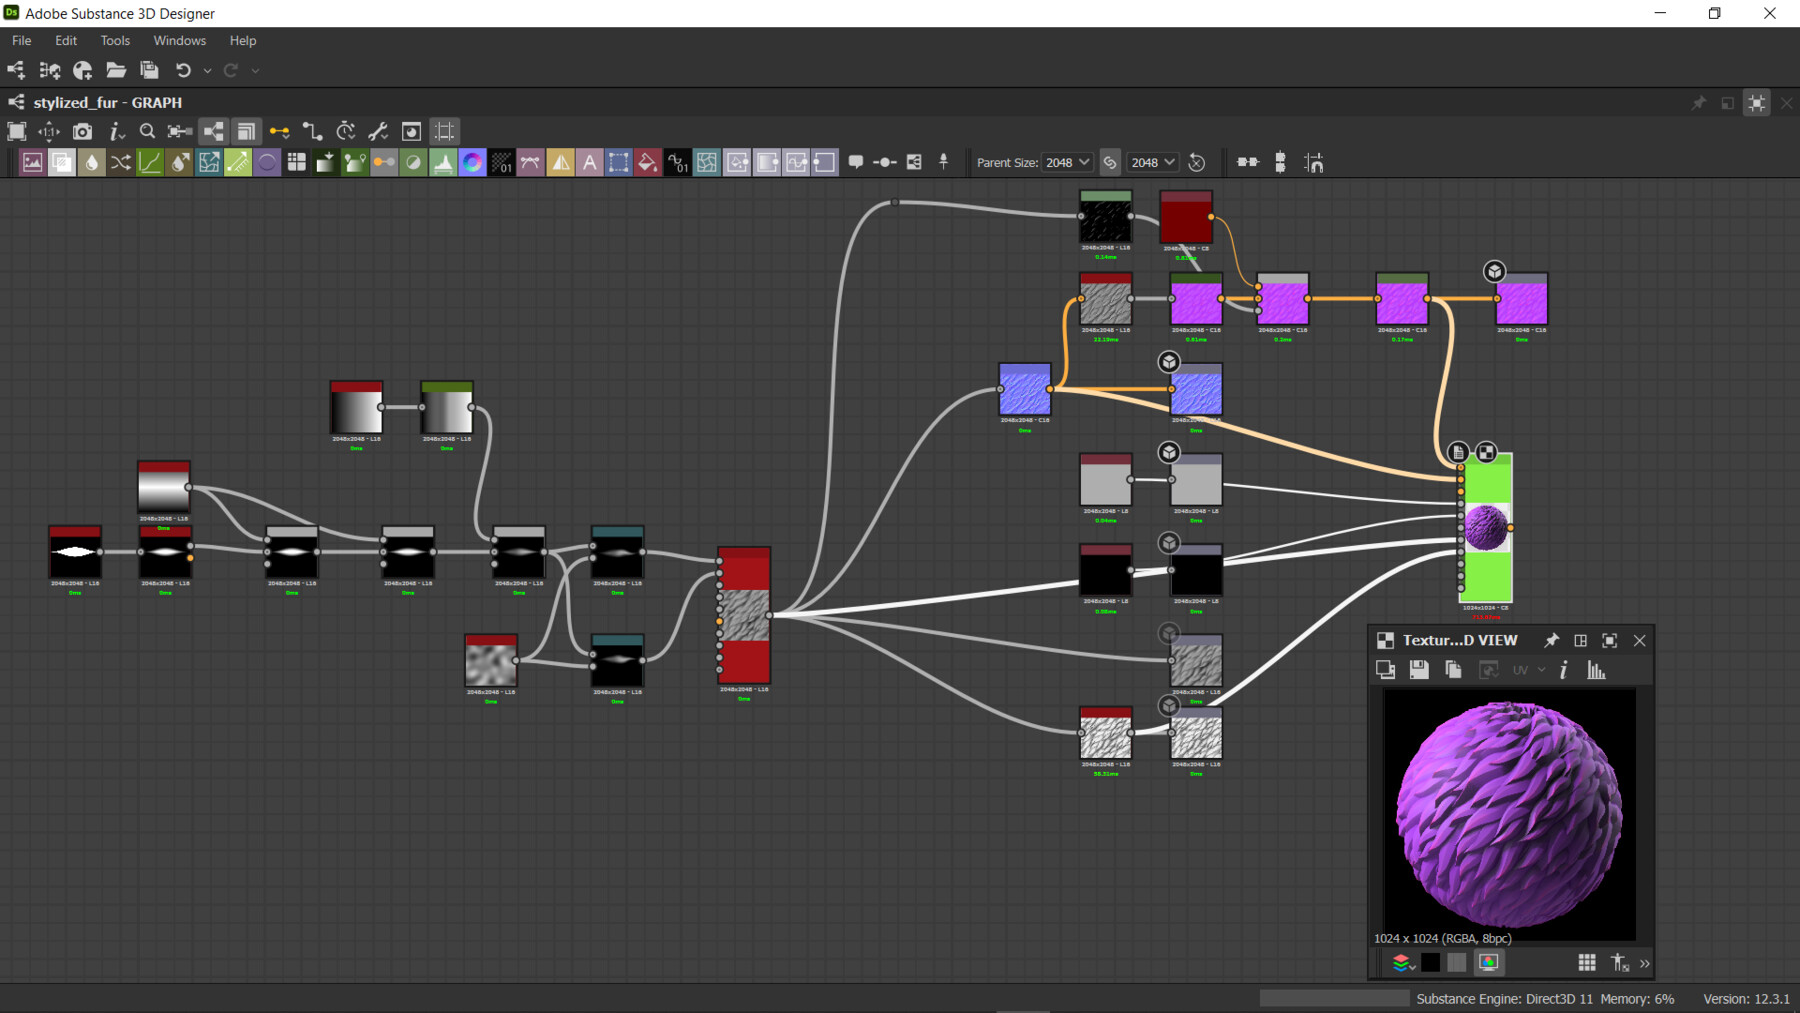Open the search tool in the graph toolbar
The height and width of the screenshot is (1013, 1800).
[146, 131]
